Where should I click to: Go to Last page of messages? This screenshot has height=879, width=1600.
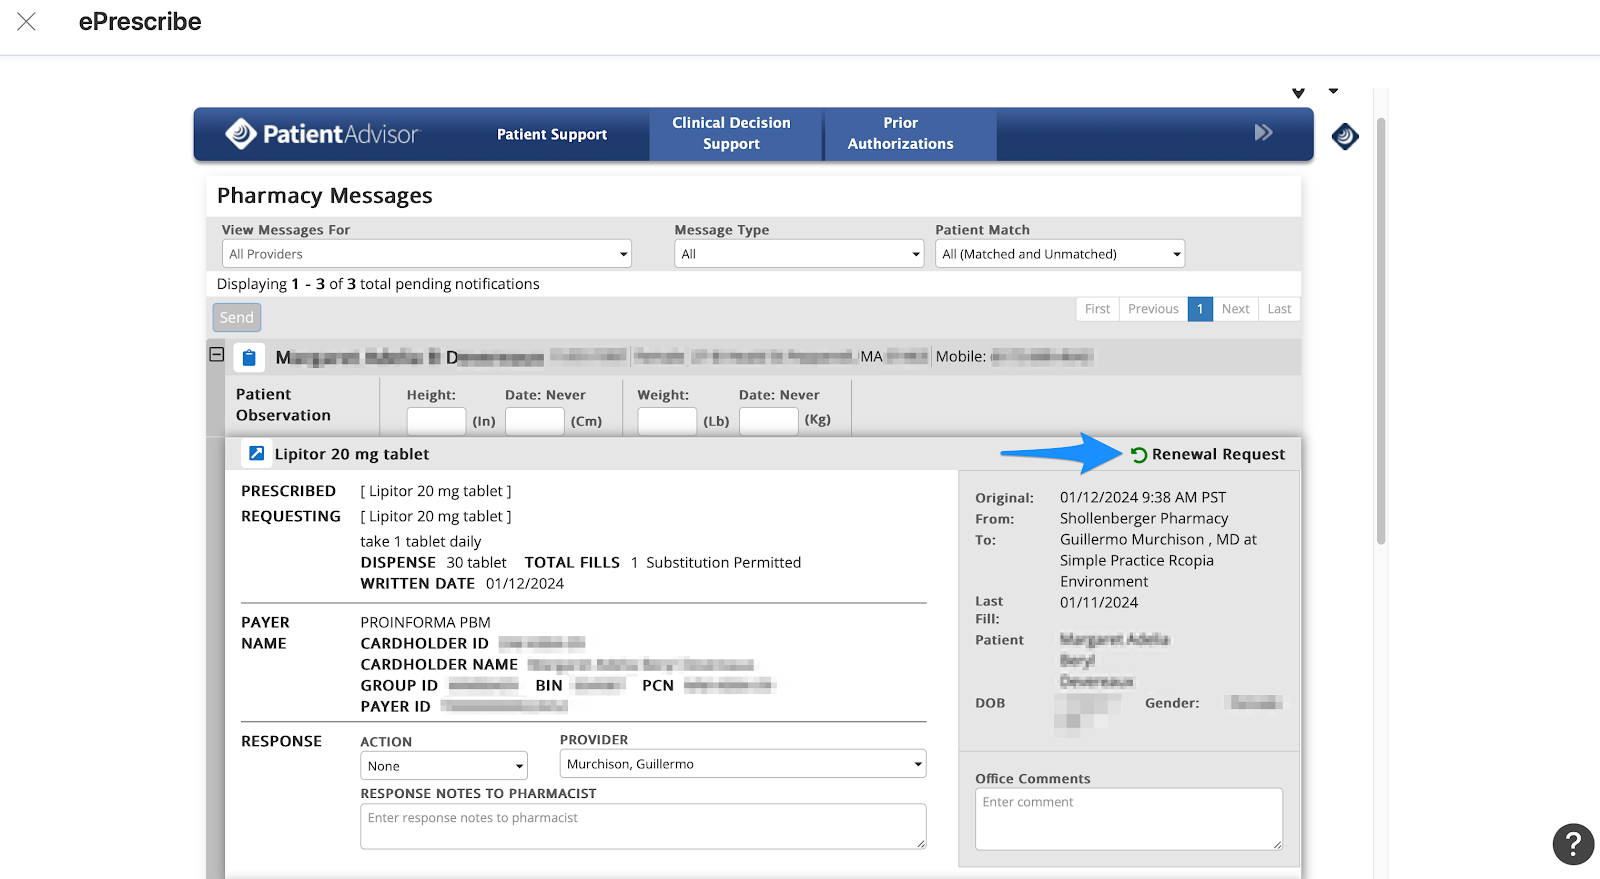coord(1279,309)
